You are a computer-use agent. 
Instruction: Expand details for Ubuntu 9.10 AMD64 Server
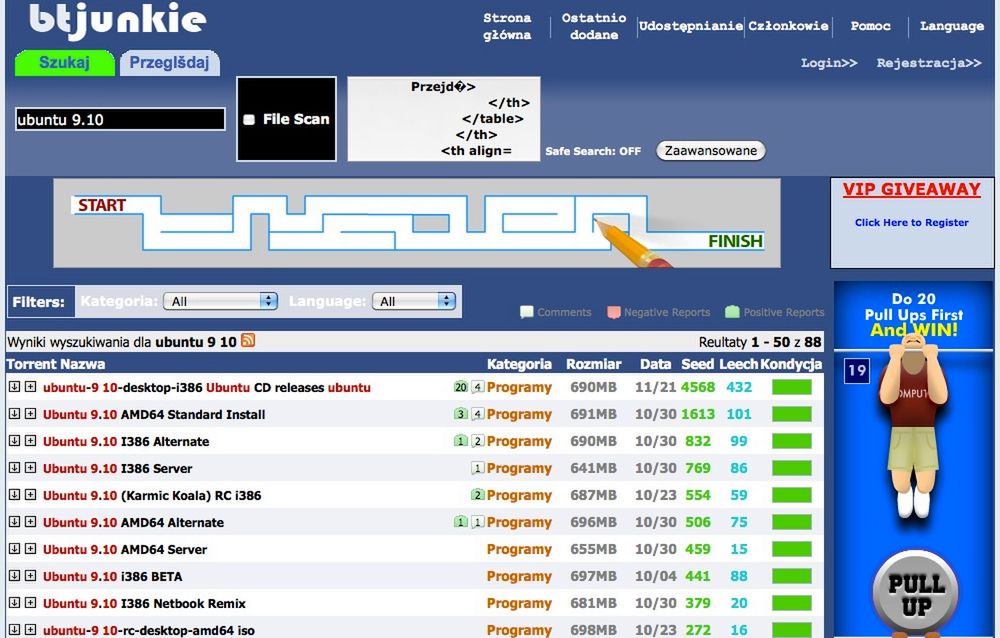pos(30,548)
